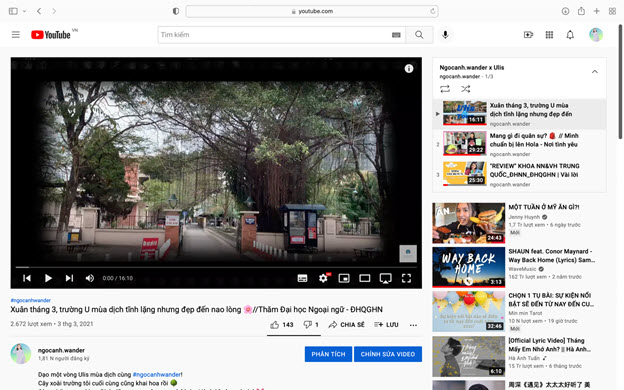This screenshot has width=624, height=390.
Task: Toggle playlist loop icon
Action: (445, 89)
